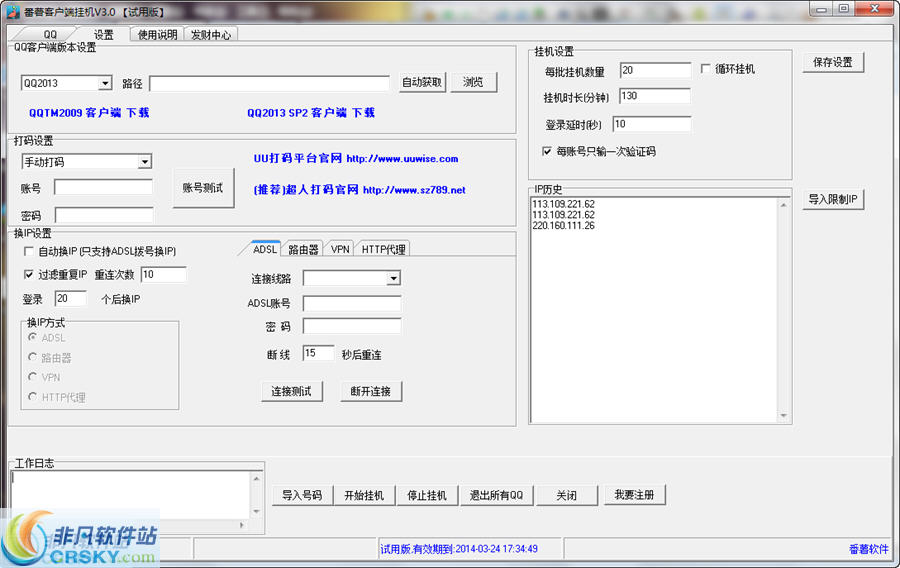Open QQ2013 SP2 客户端 下载 link

pyautogui.click(x=311, y=112)
